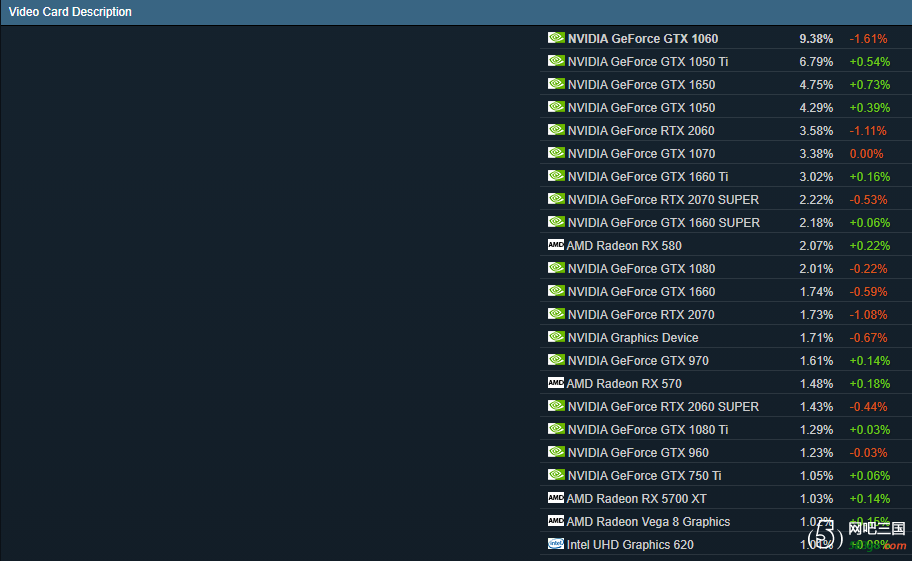Select the NVIDIA GeForce RTX 2070 SUPER name
Screen dimensions: 912x561
point(663,200)
